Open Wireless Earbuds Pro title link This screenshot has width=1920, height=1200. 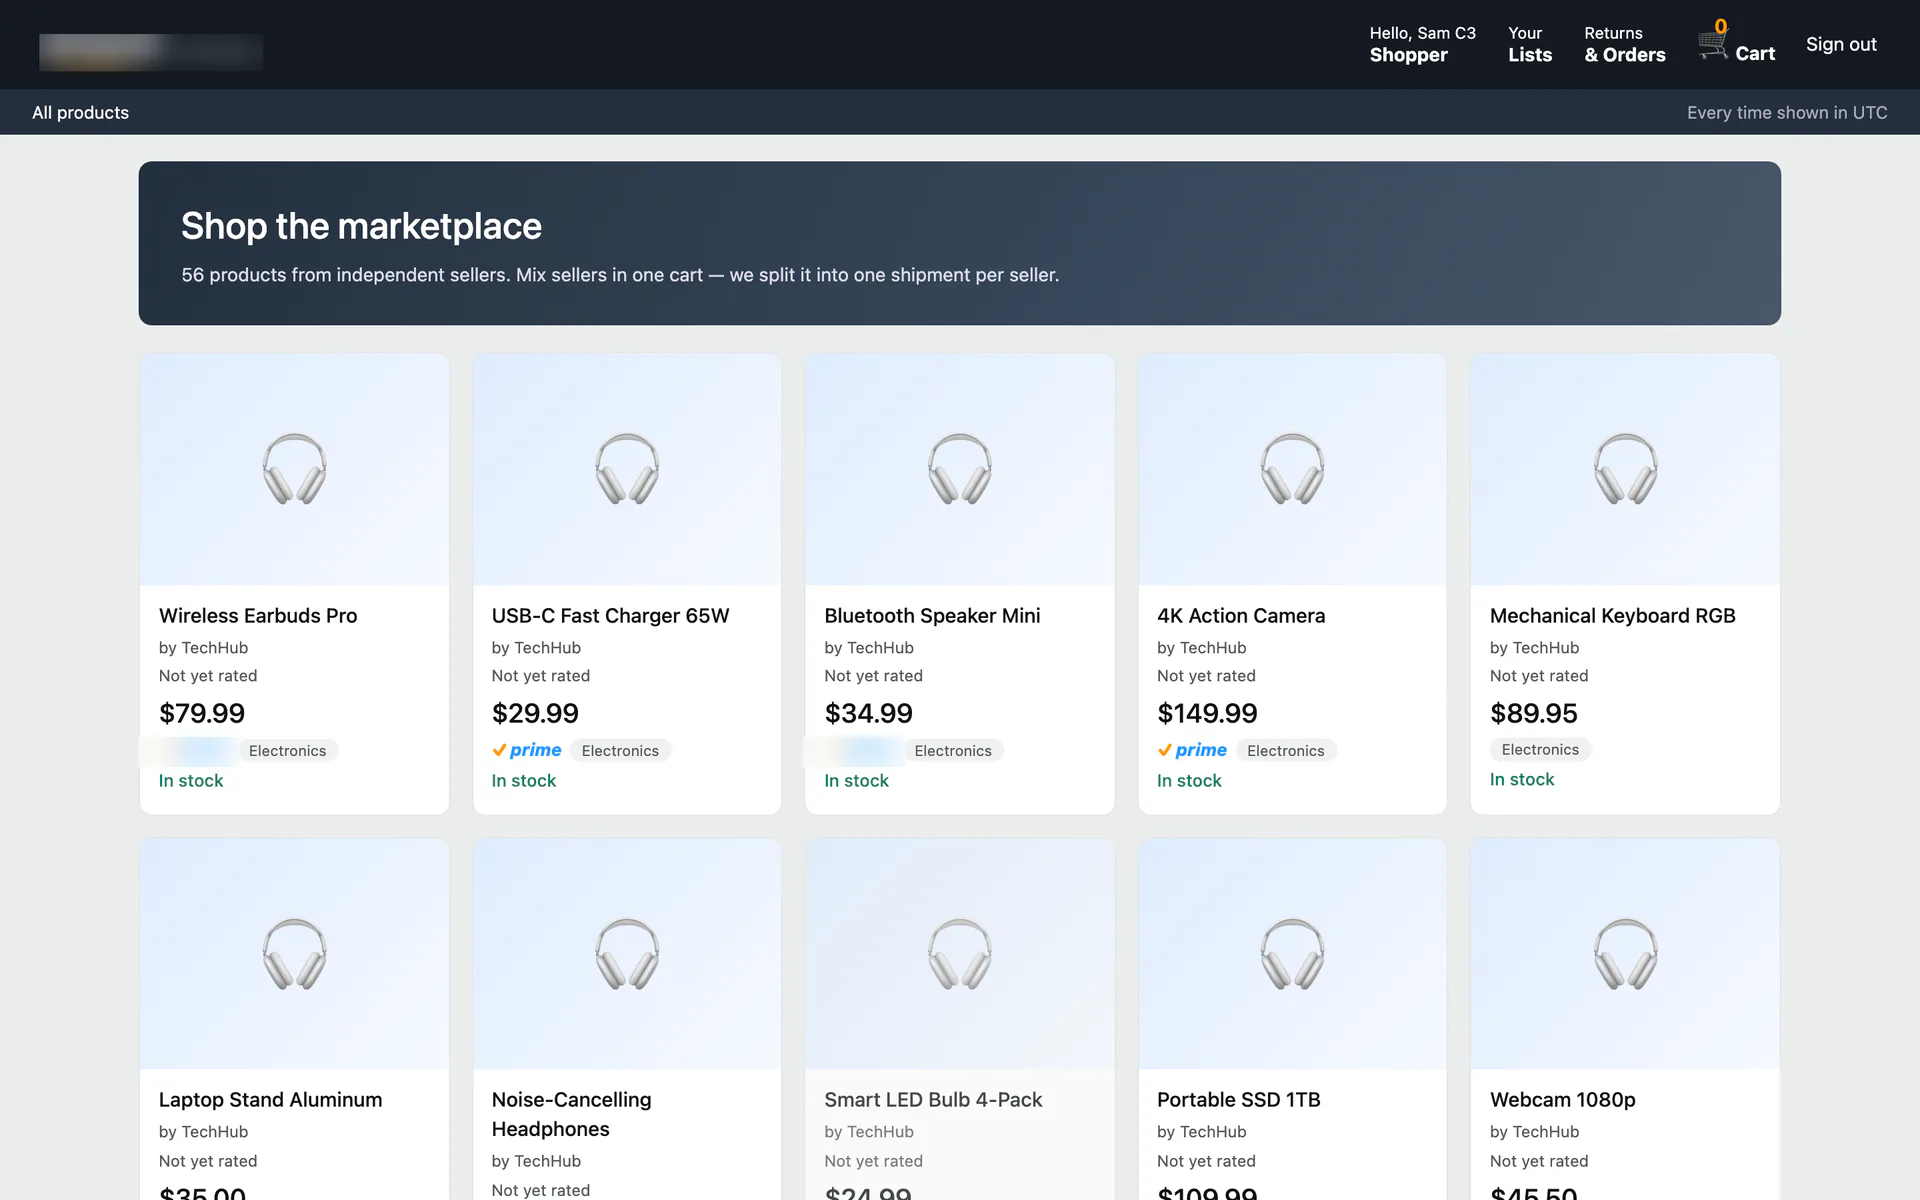coord(258,616)
